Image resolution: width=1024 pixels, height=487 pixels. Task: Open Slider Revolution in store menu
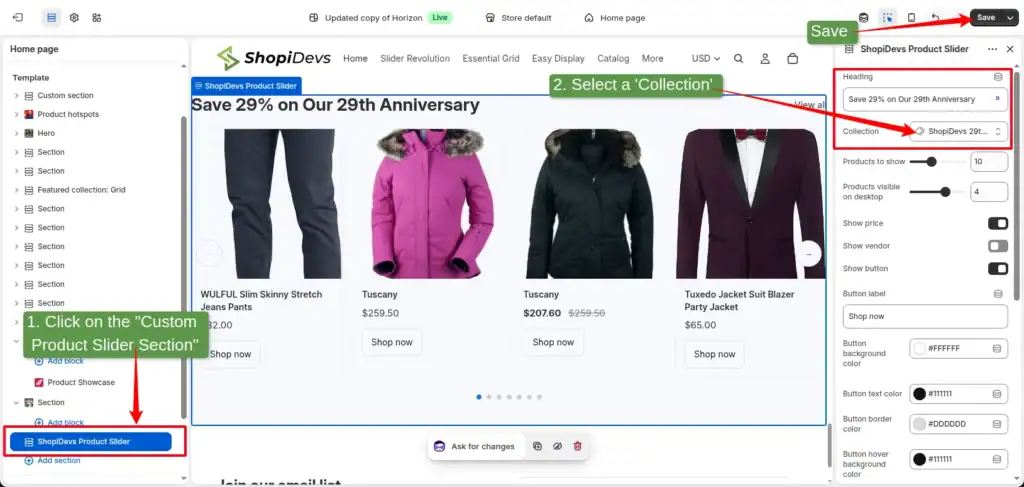[415, 59]
